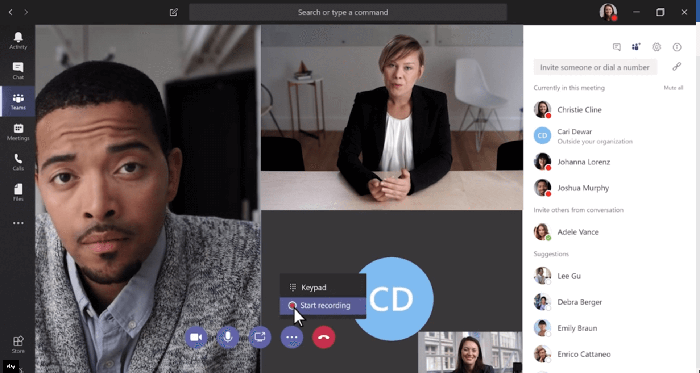700x373 pixels.
Task: Mute the microphone in call controls
Action: [228, 337]
